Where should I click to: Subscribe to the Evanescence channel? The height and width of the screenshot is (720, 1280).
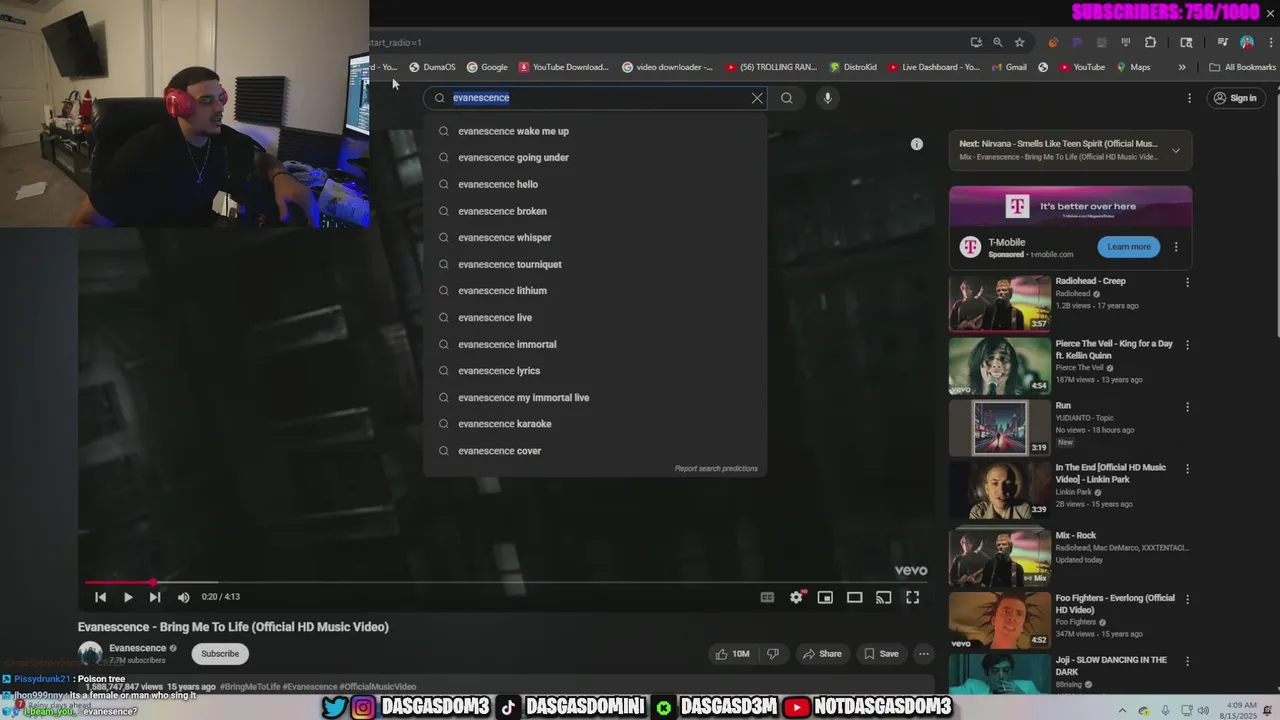pos(220,654)
